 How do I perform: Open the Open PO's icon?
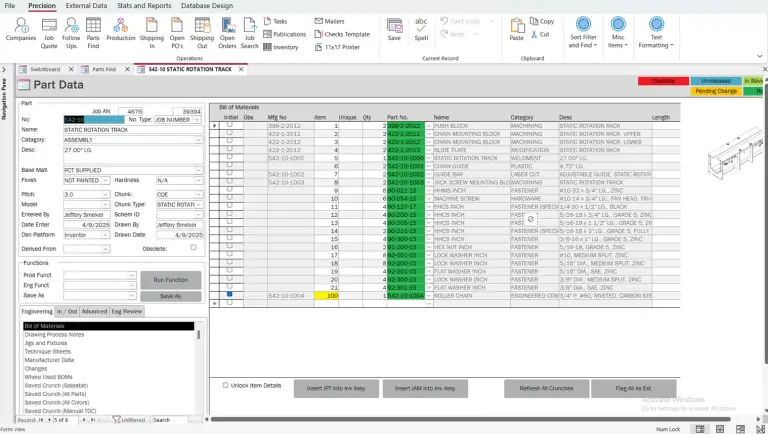[x=177, y=33]
